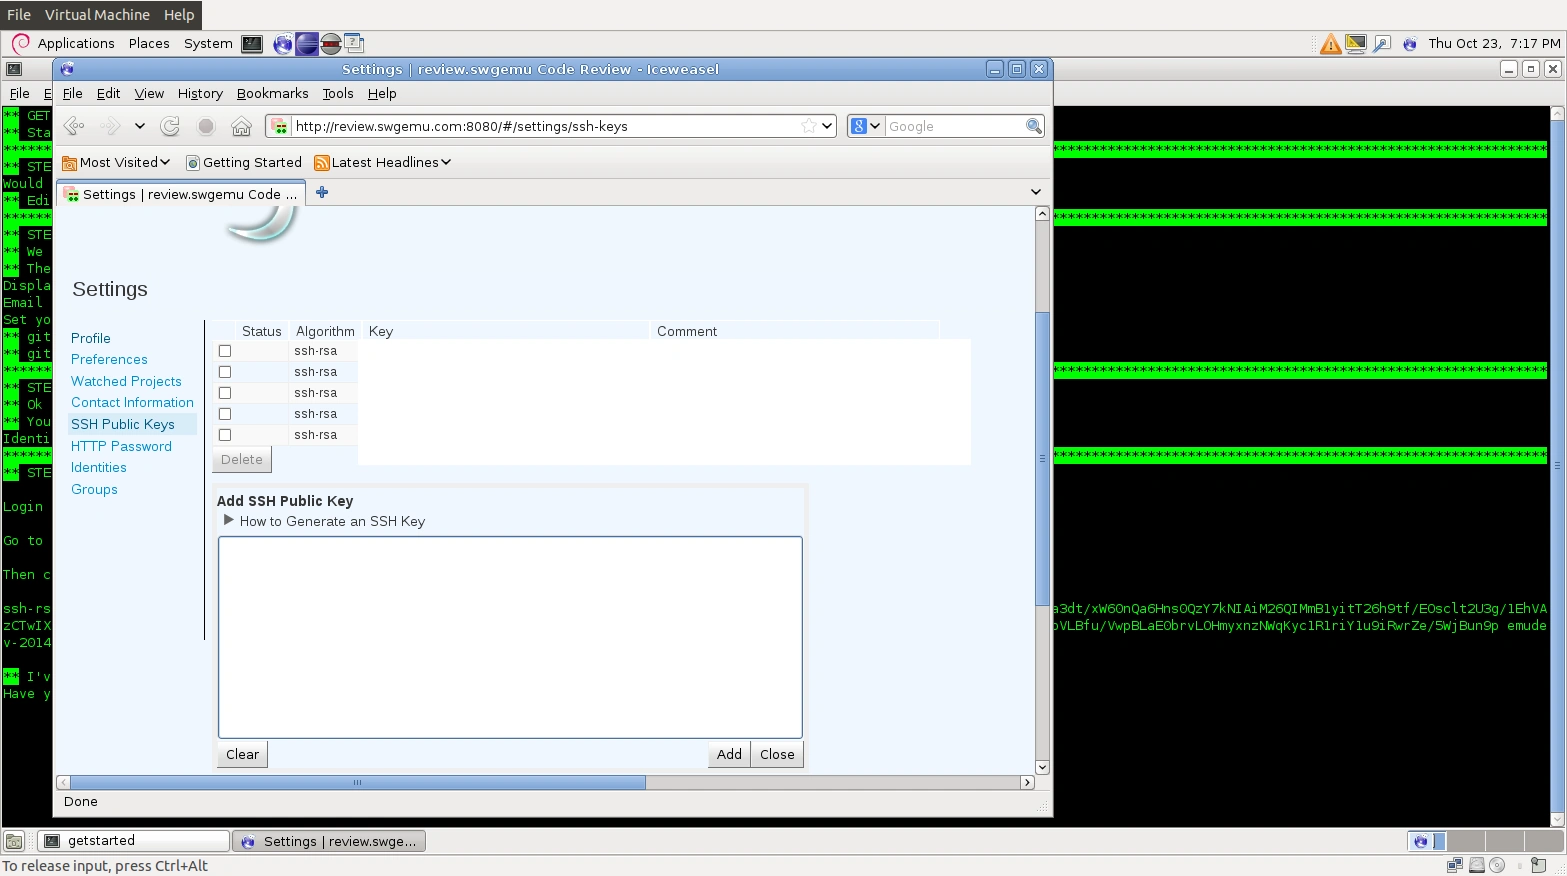Expand the Latest Headlines feed menu

click(x=383, y=163)
